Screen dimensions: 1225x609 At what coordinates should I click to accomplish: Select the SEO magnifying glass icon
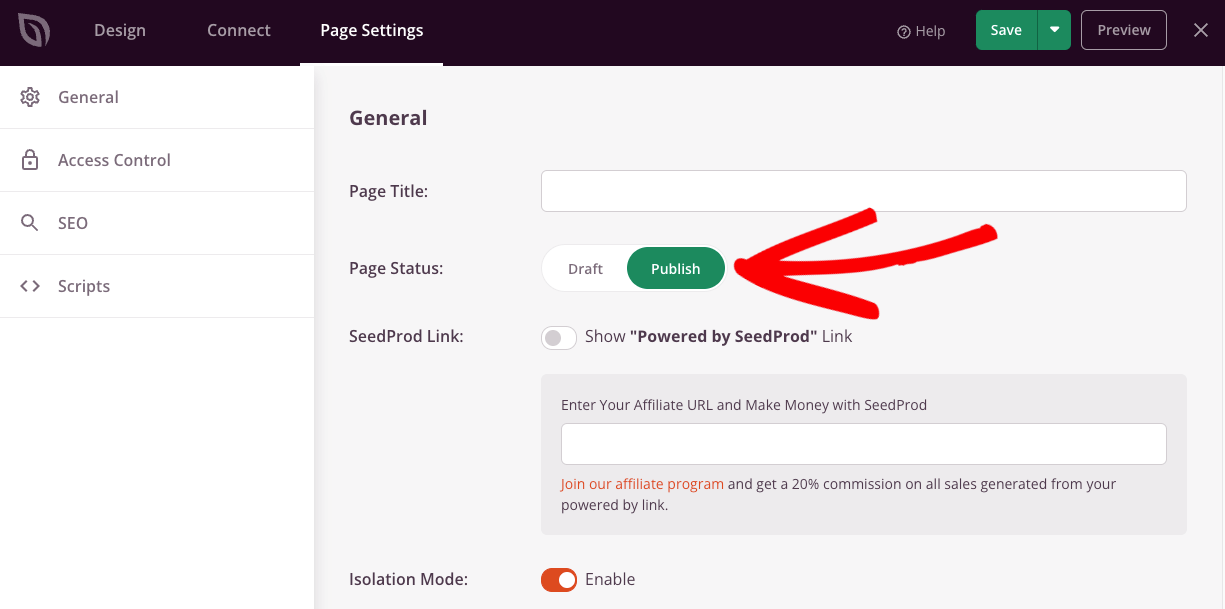pos(30,222)
